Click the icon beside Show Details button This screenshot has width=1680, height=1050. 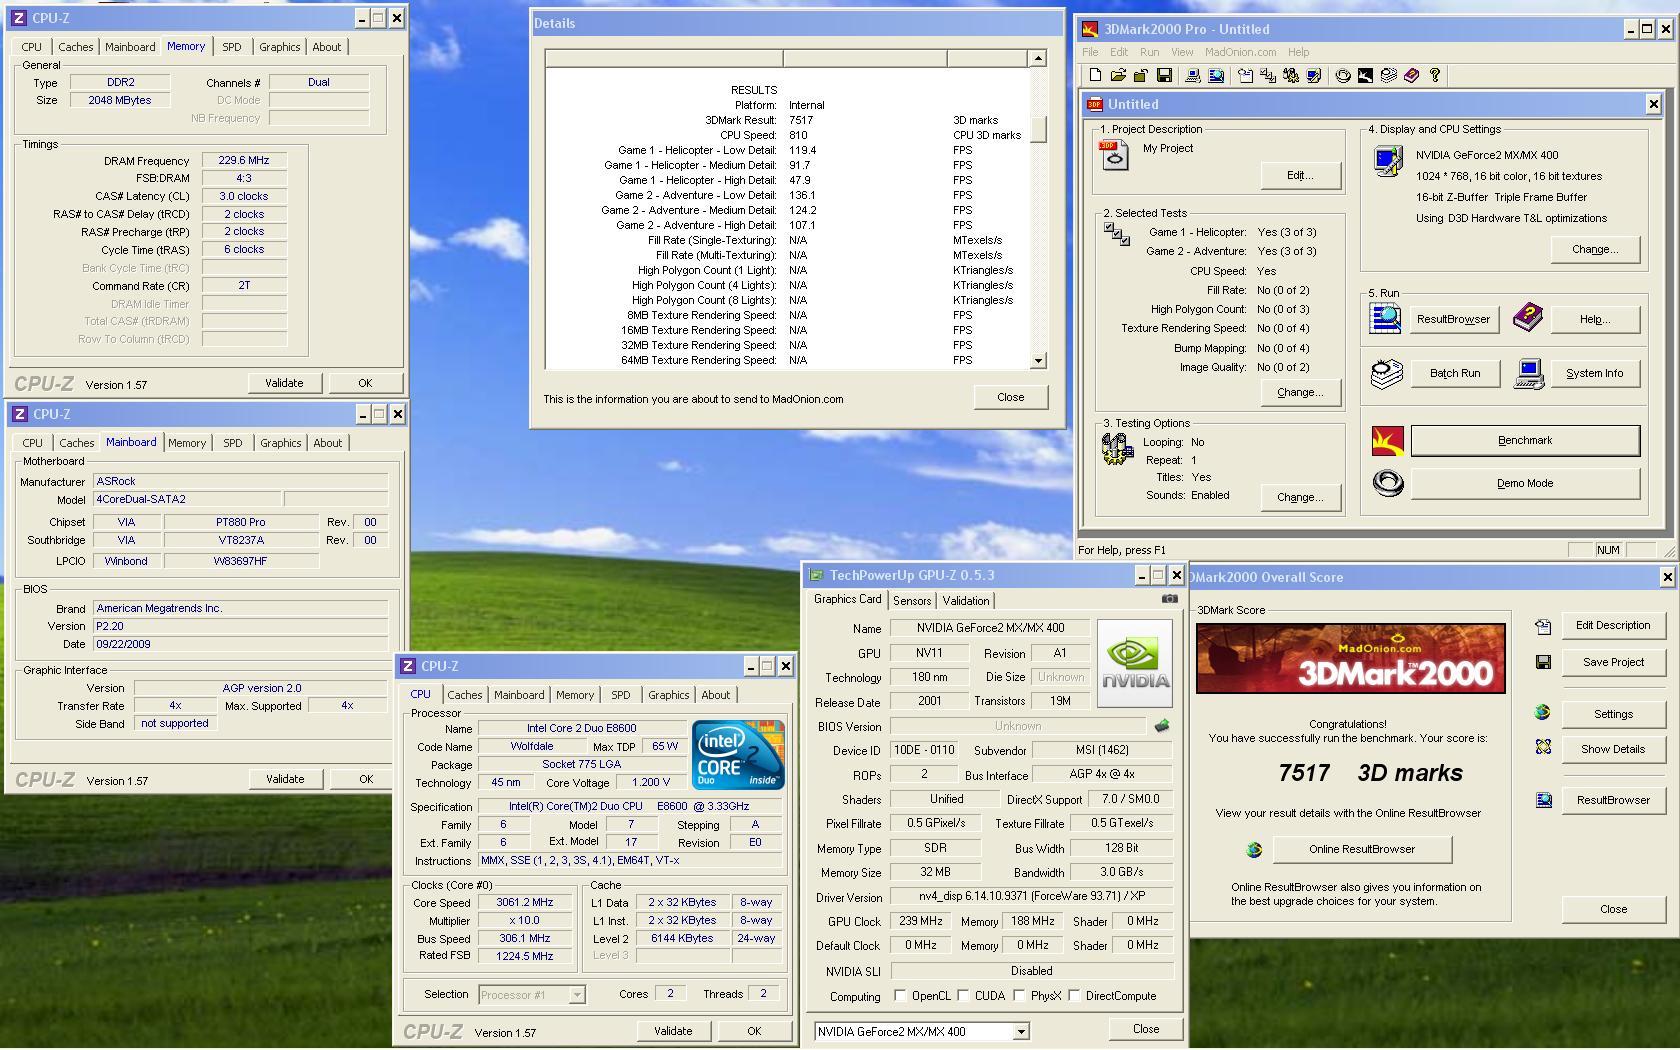[x=1543, y=748]
